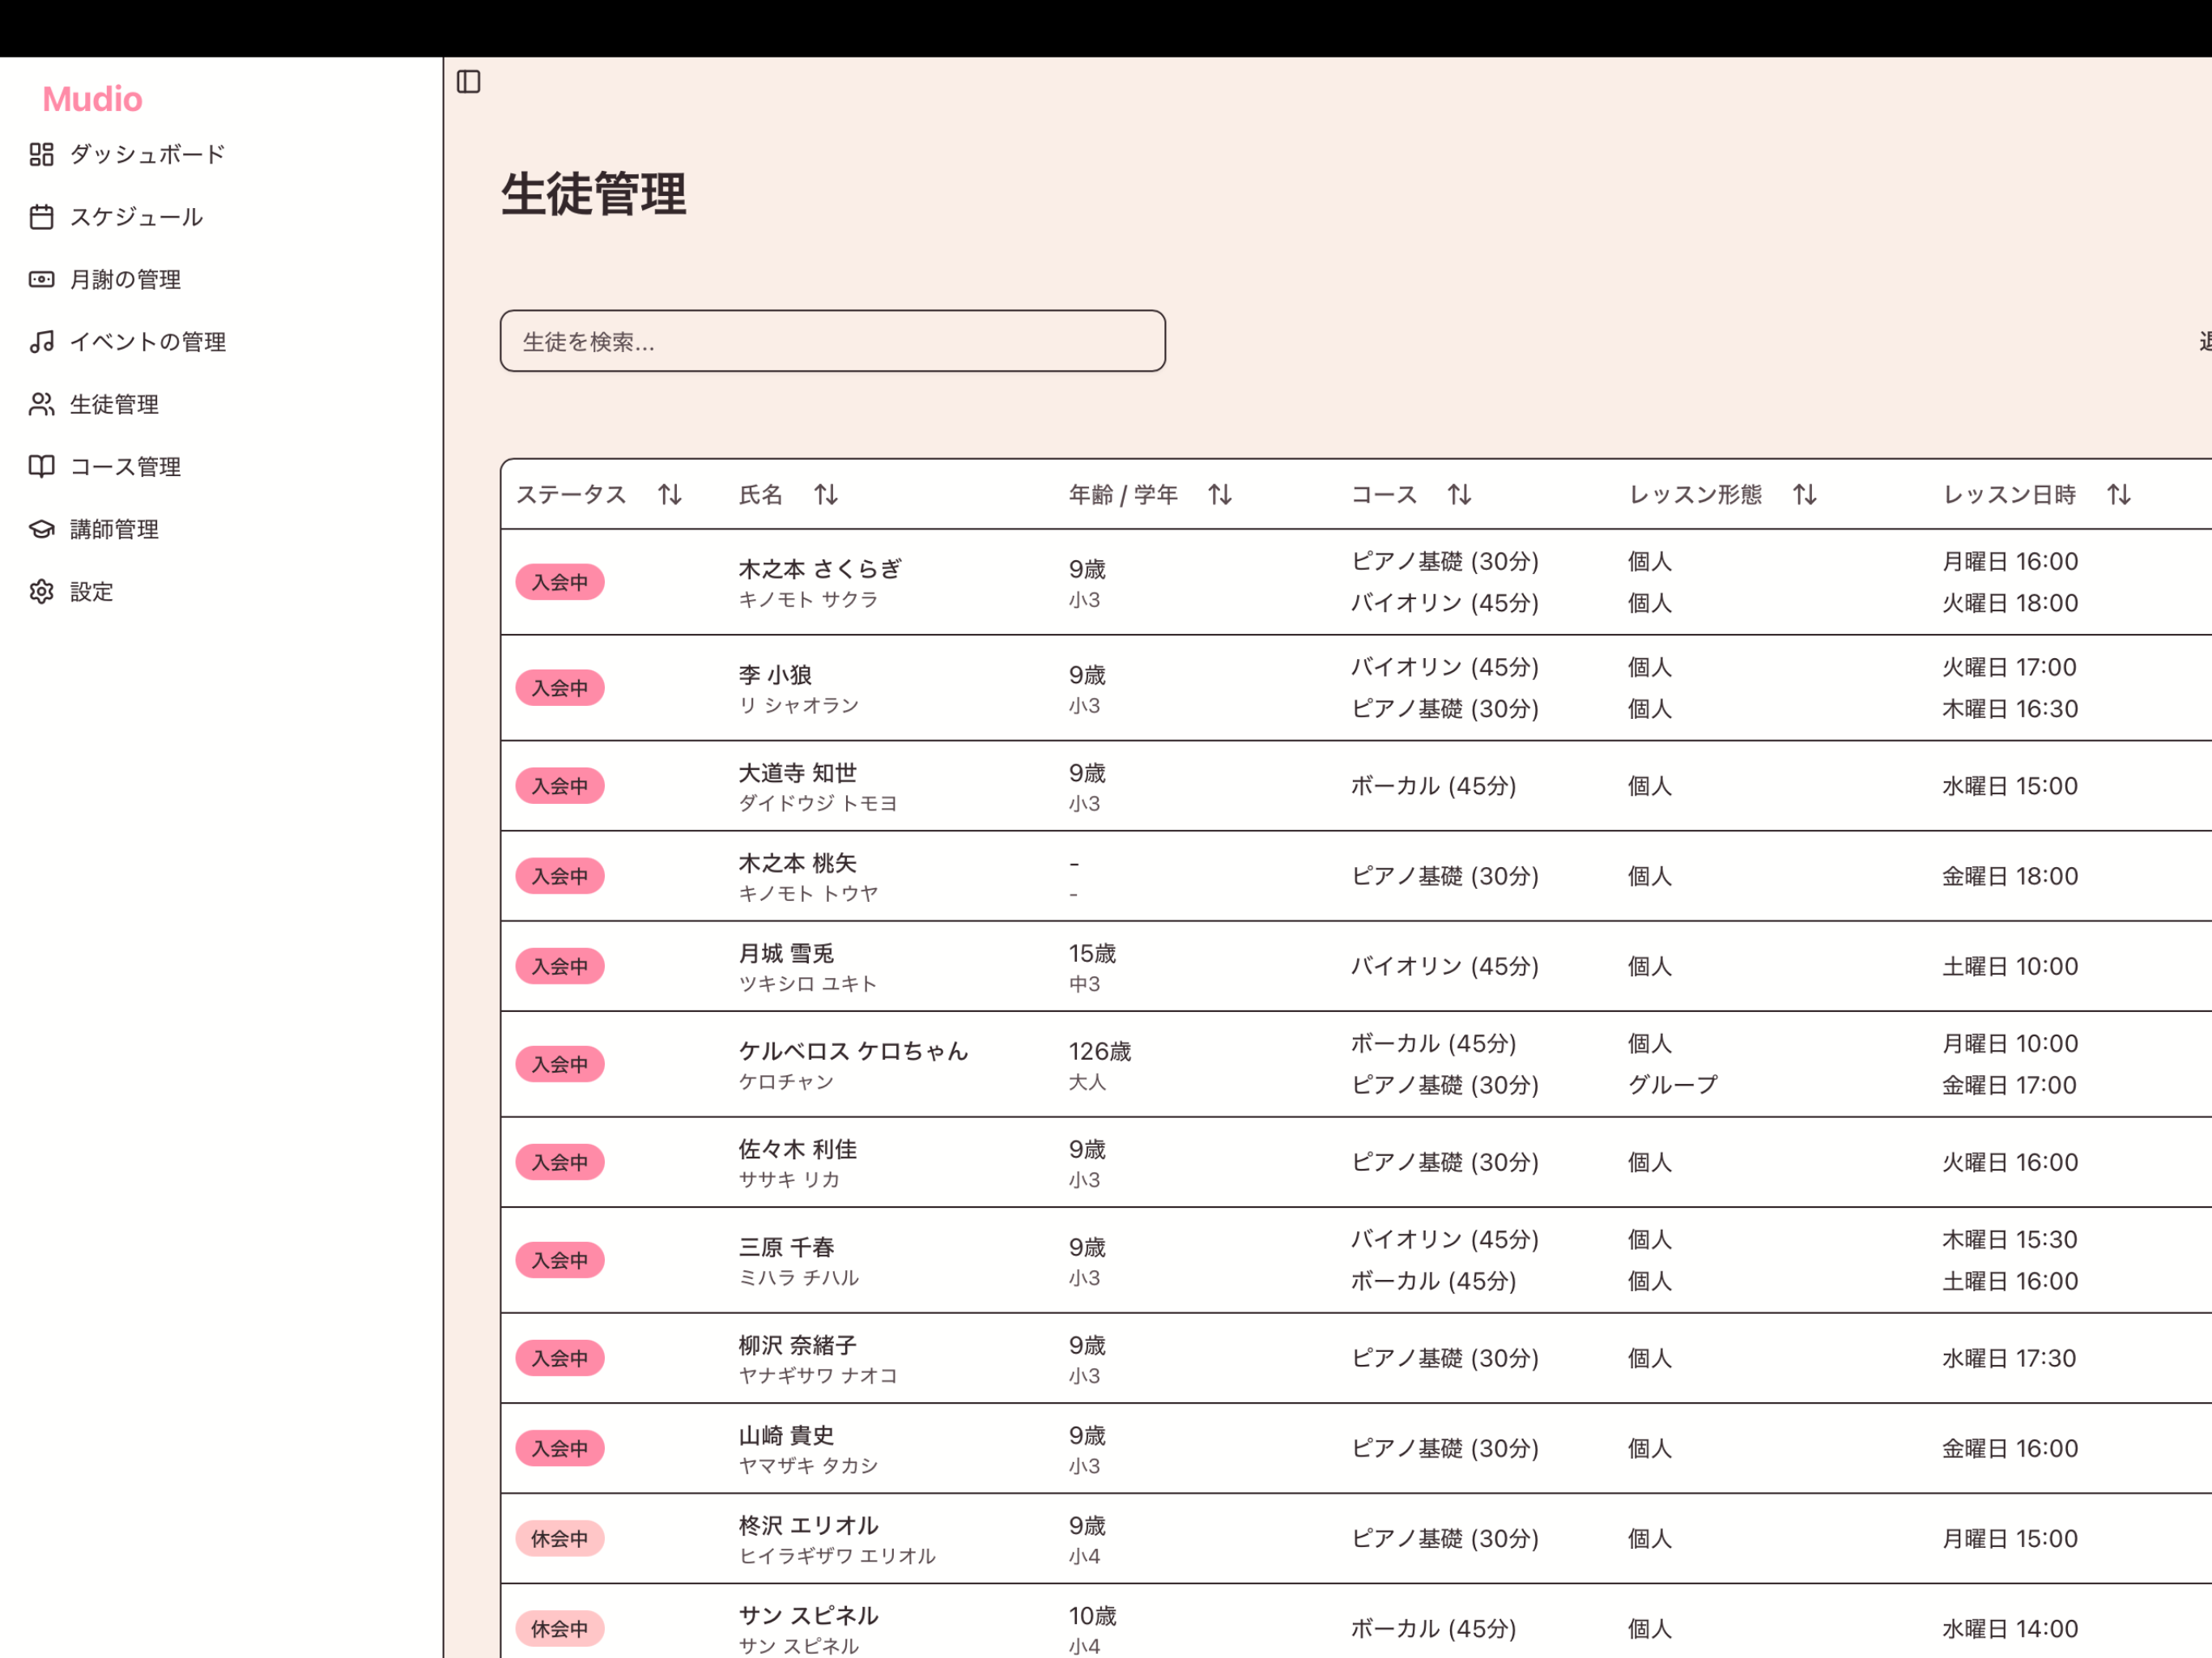Focus the 生徒を検索 search field
The width and height of the screenshot is (2212, 1658).
832,341
